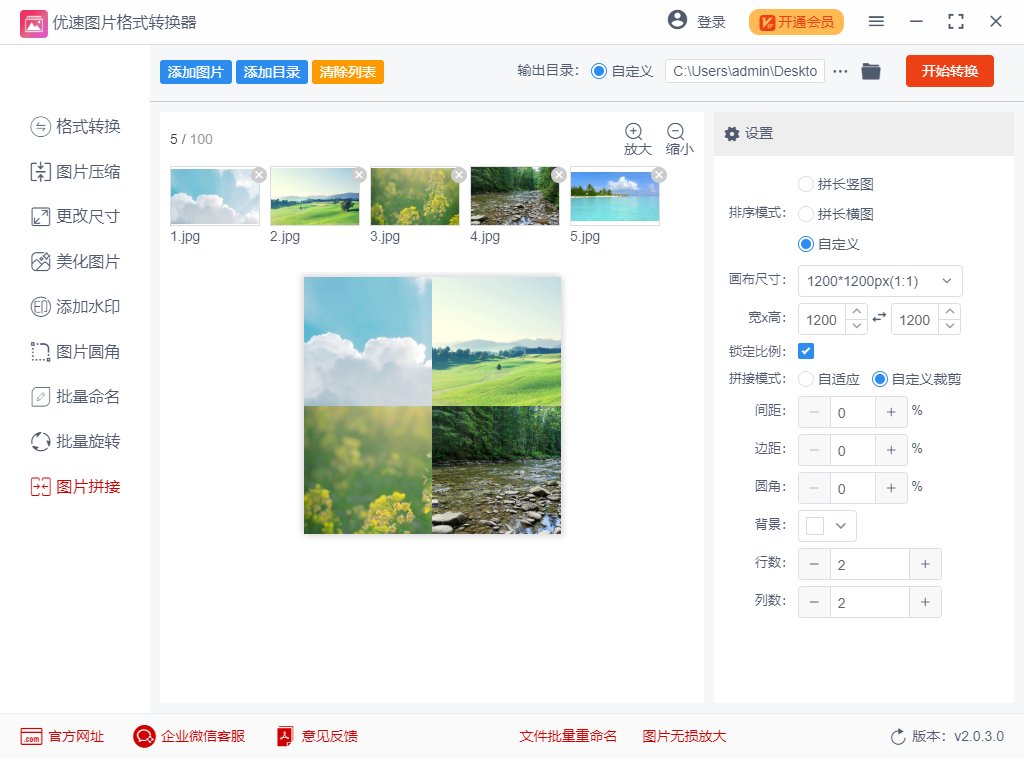Click the white 背景 color swatch
Screen dimensions: 1024x760
point(815,526)
